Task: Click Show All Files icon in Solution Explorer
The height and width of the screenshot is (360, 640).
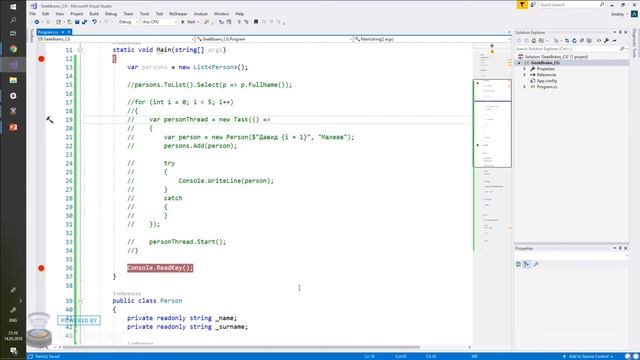Action: tap(589, 40)
